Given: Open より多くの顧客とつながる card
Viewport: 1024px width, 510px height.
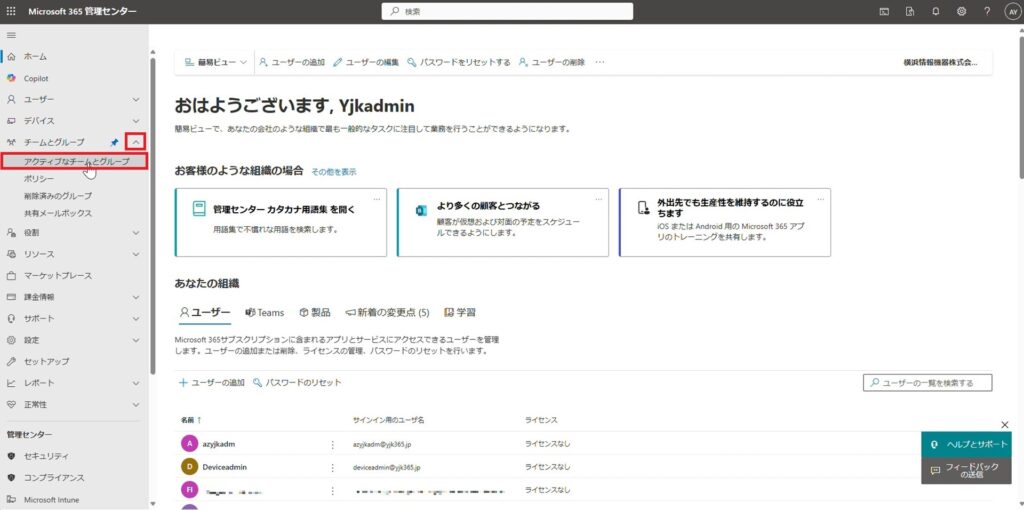Looking at the screenshot, I should click(x=503, y=222).
